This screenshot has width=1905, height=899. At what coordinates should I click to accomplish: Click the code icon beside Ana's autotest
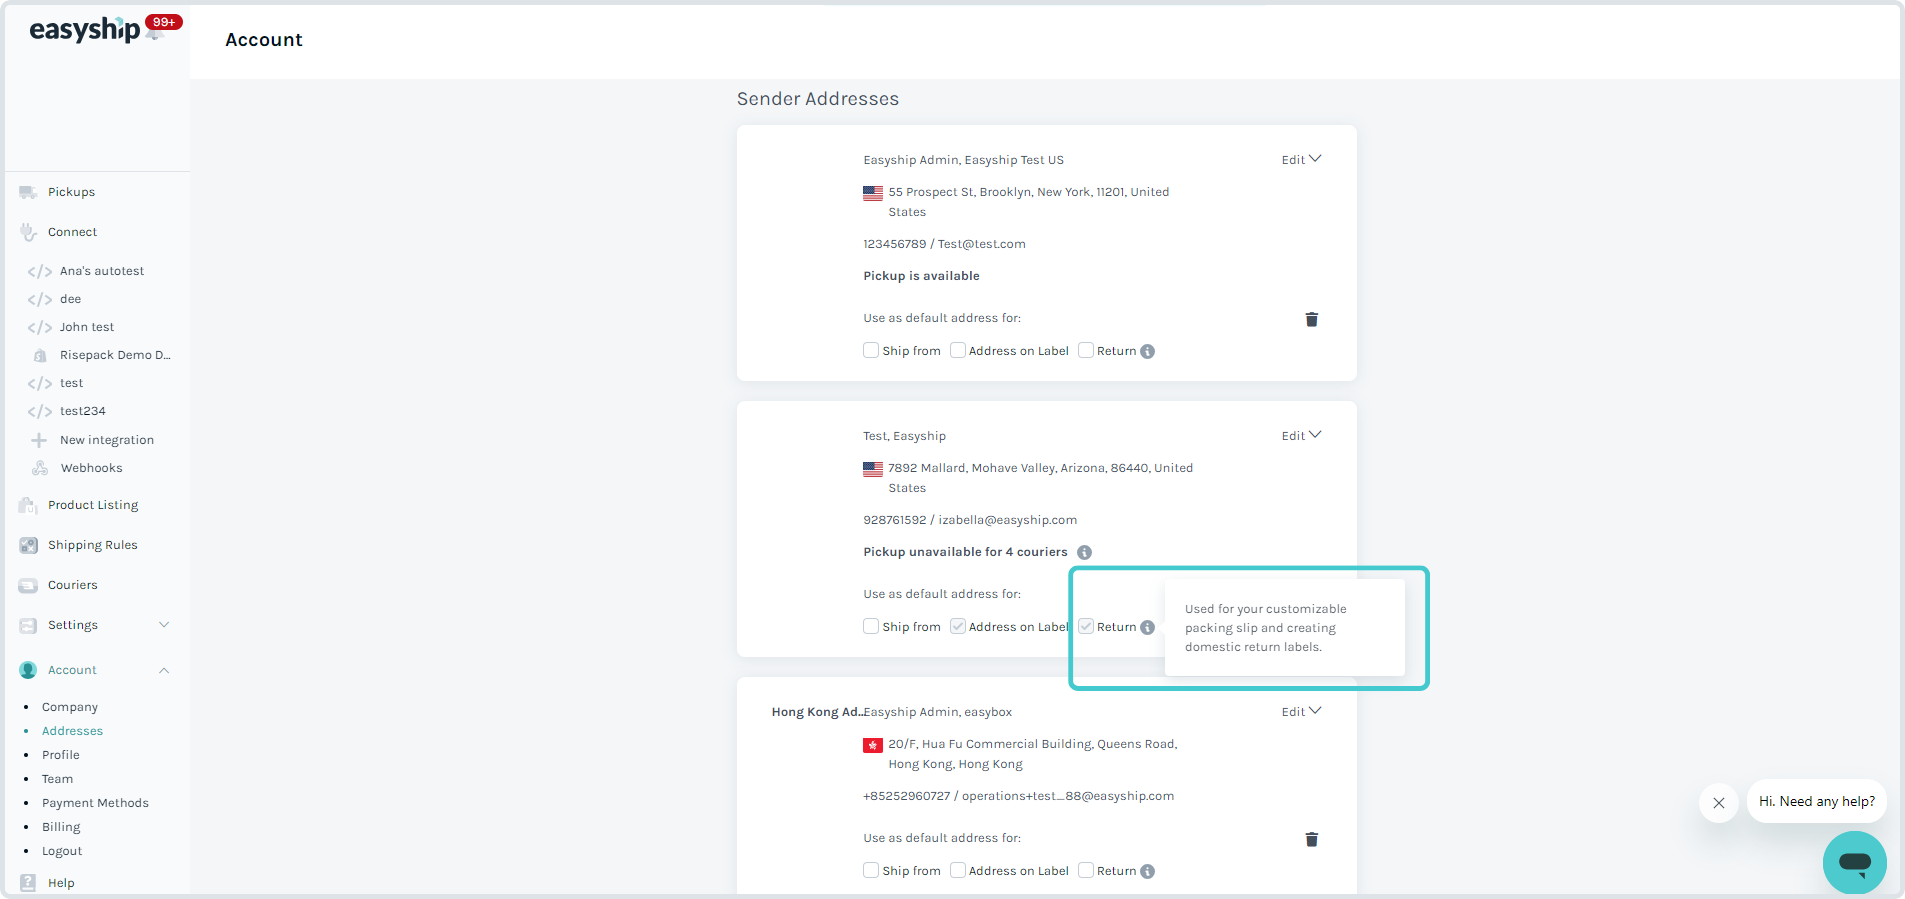point(40,272)
